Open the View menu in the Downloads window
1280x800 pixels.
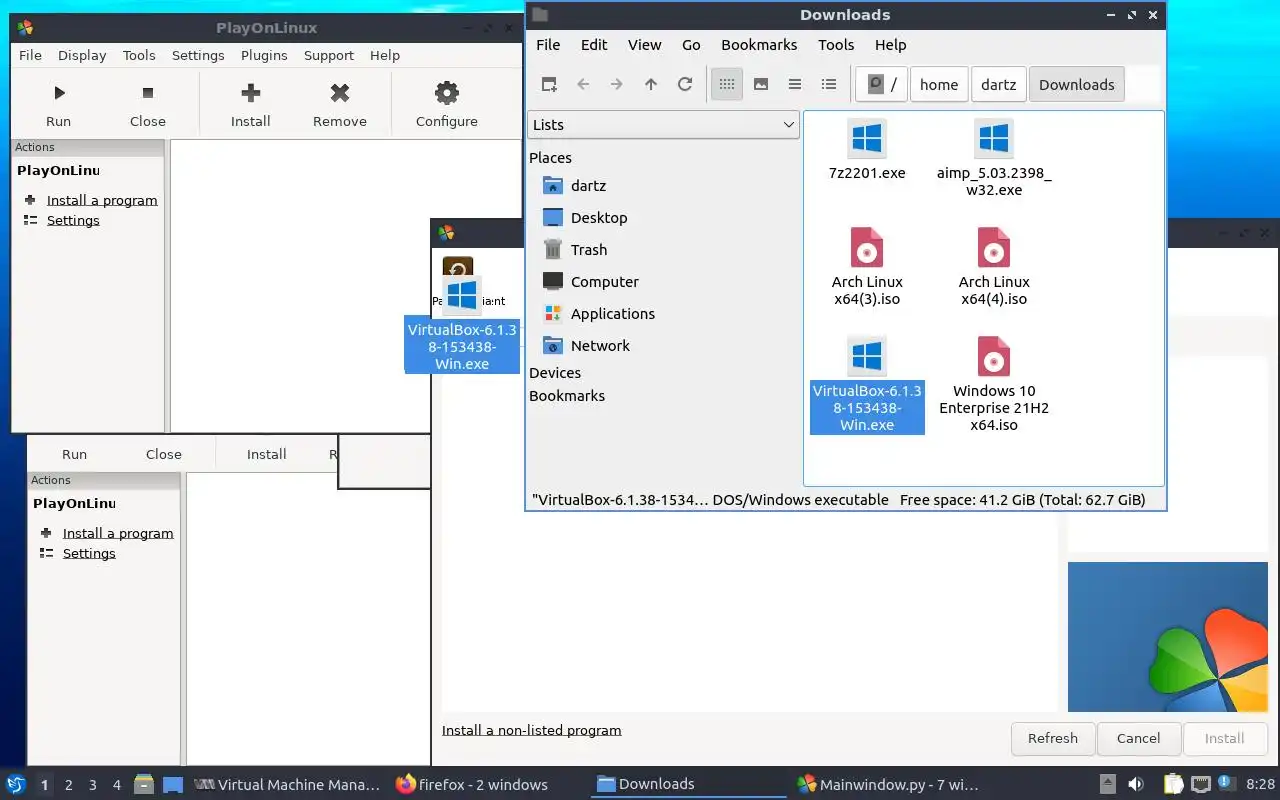pyautogui.click(x=644, y=44)
